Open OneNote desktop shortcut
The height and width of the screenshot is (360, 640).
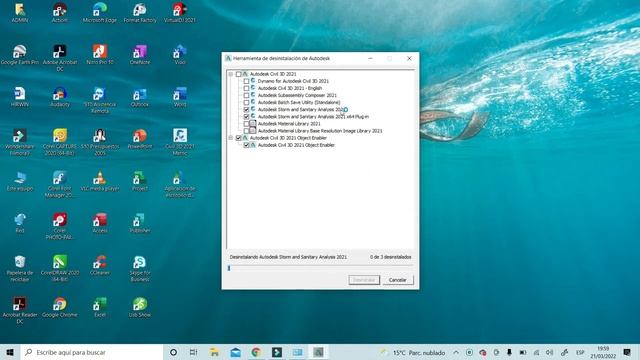point(140,55)
